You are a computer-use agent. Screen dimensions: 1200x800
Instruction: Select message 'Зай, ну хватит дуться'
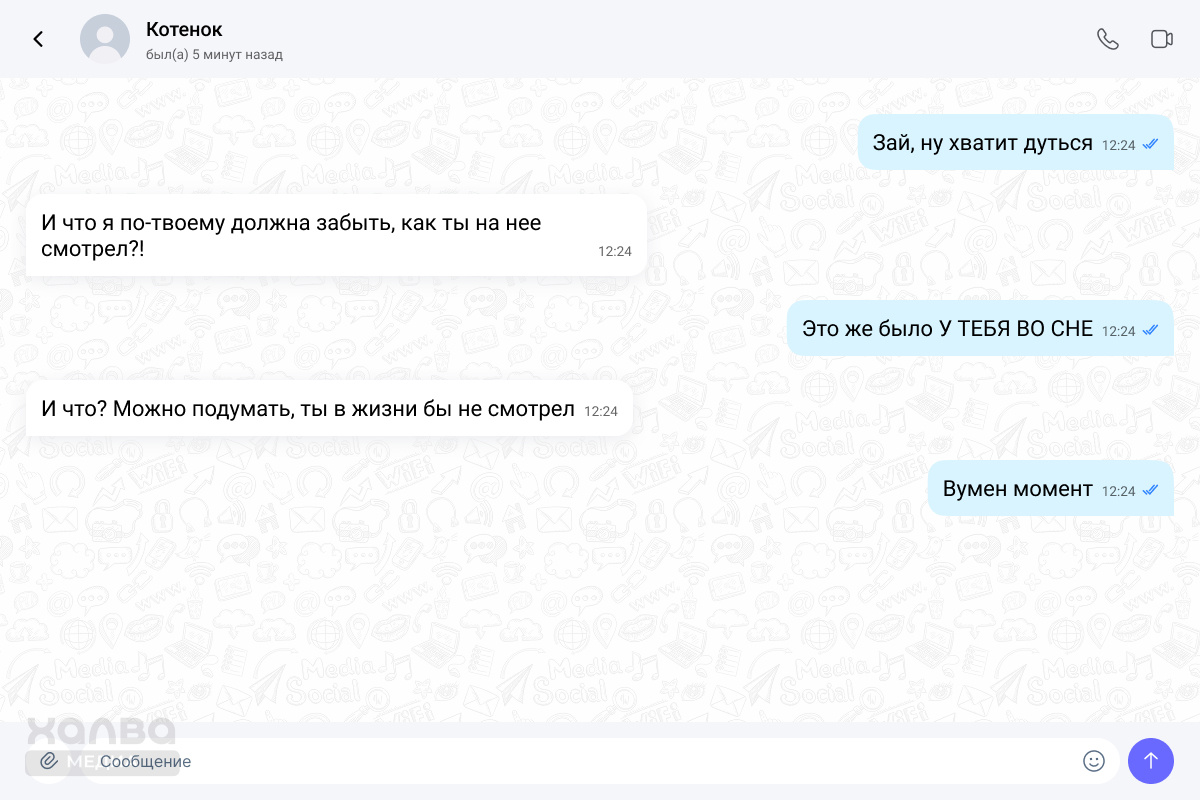pos(1015,142)
